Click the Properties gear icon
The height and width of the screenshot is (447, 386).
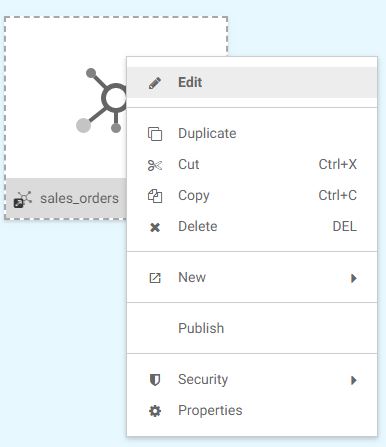pyautogui.click(x=155, y=411)
